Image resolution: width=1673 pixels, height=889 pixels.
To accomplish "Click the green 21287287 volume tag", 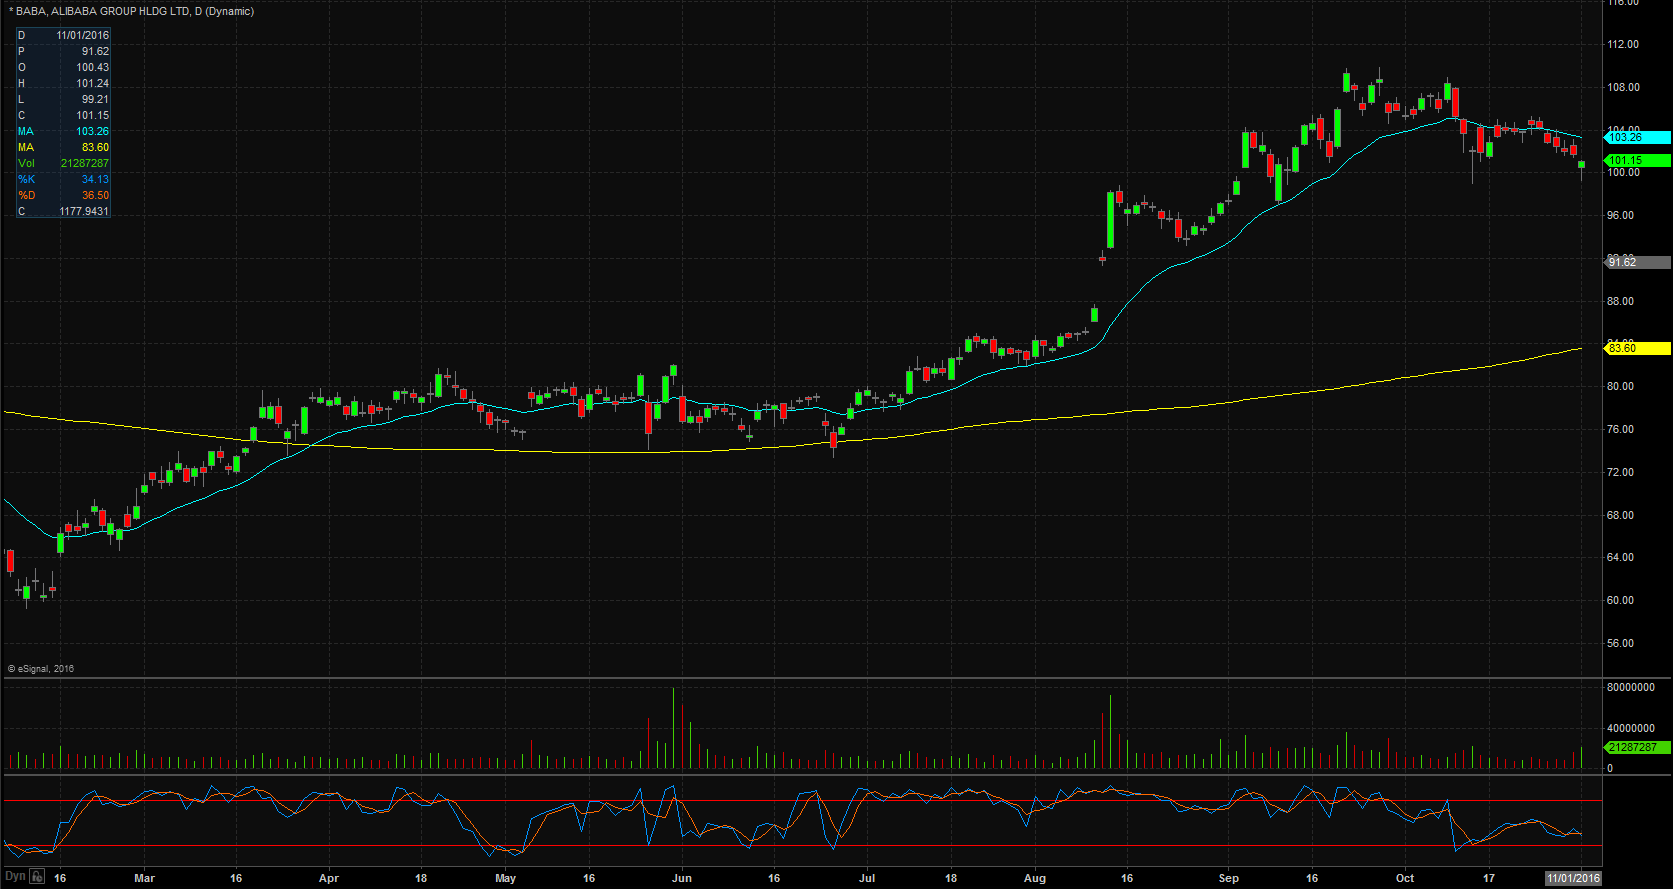I will tap(1637, 747).
